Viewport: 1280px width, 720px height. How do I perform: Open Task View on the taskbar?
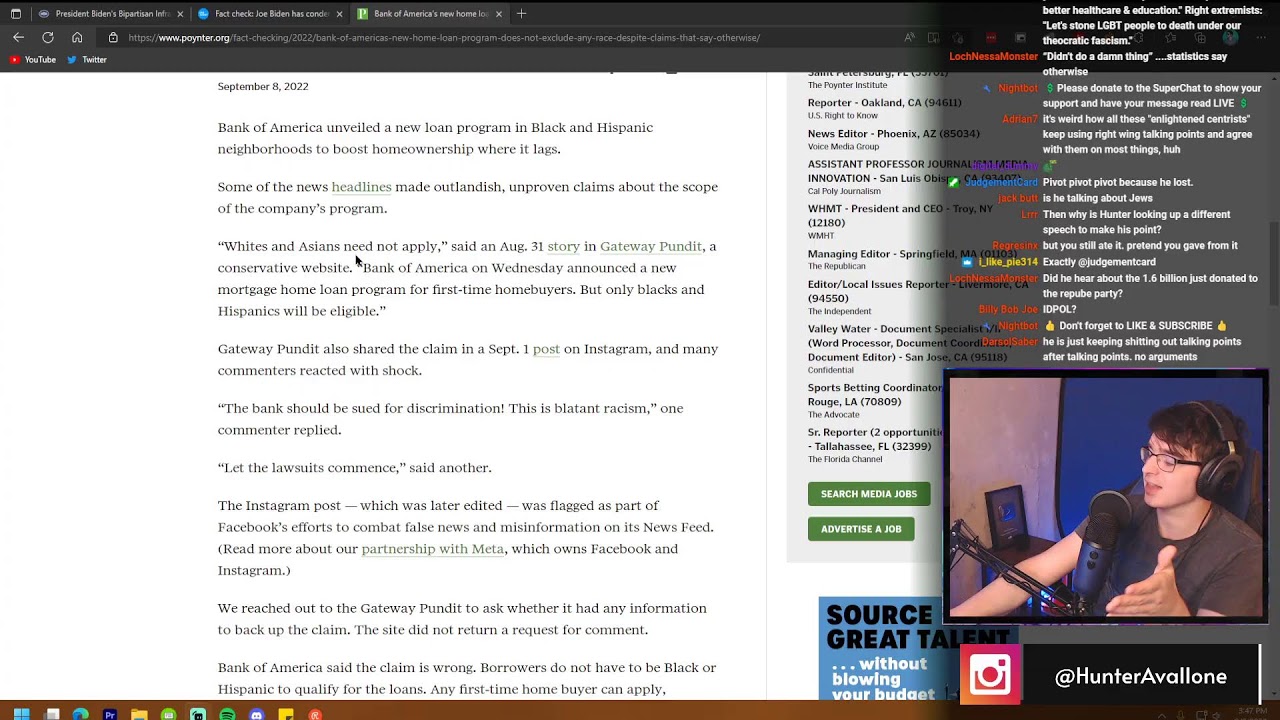click(52, 714)
